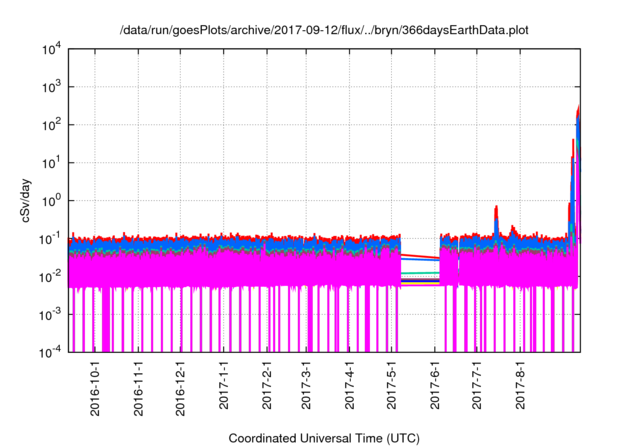640x448 pixels.
Task: Click the top y-axis tick label 10^4
Action: (50, 49)
